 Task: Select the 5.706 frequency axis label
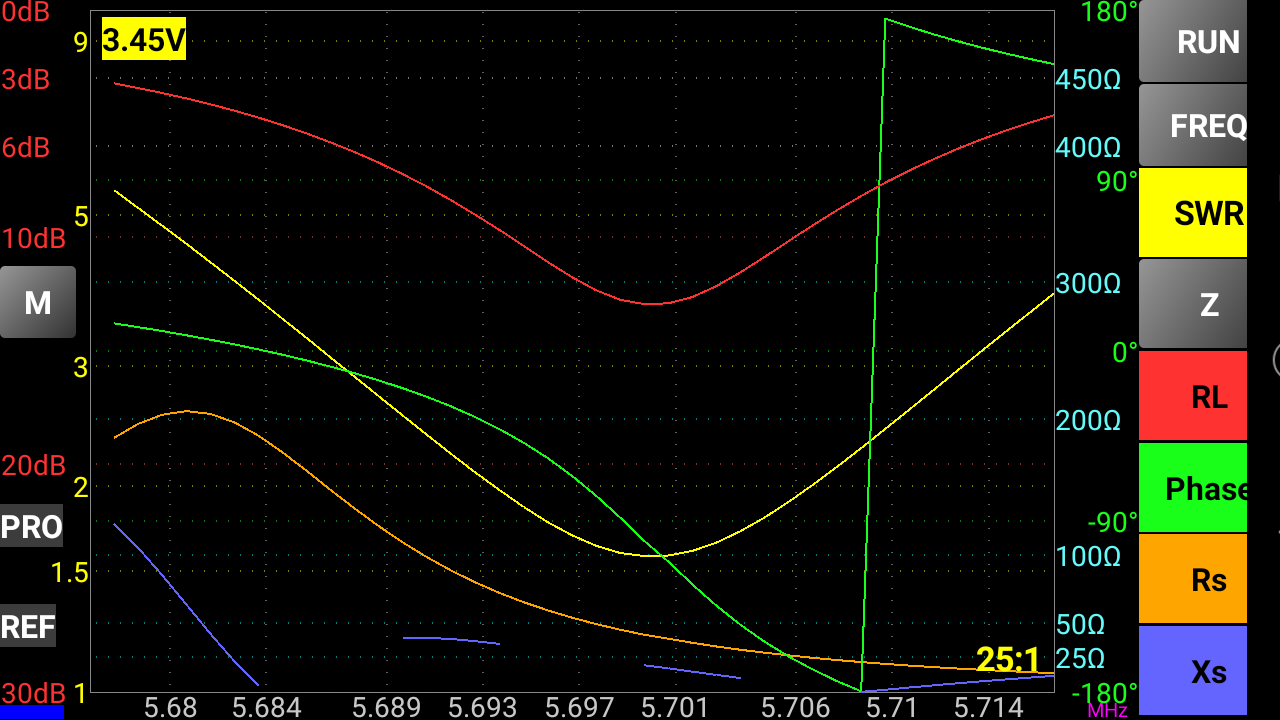coord(795,708)
